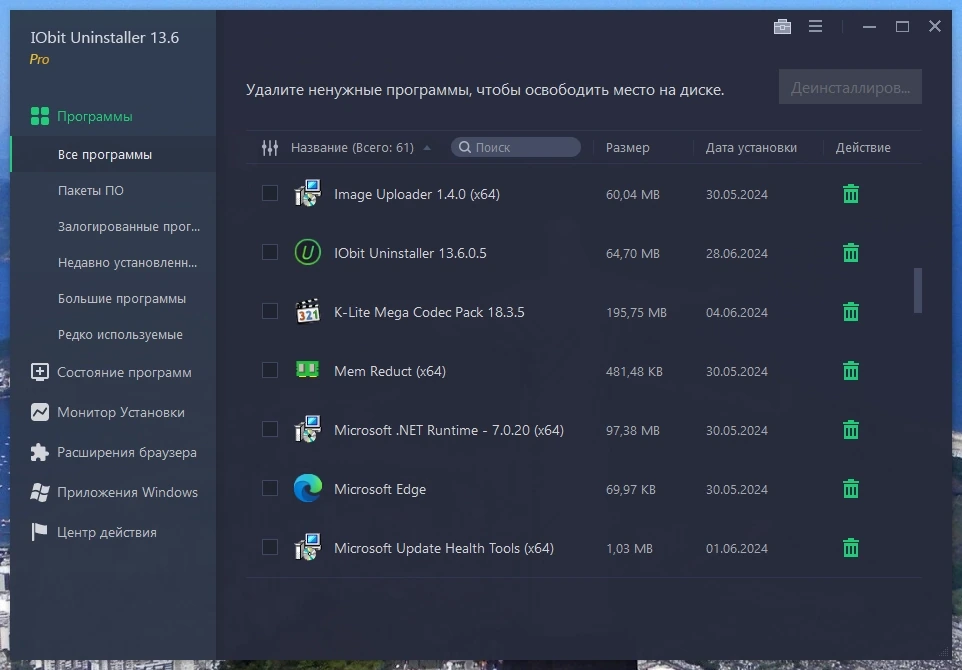Image resolution: width=962 pixels, height=670 pixels.
Task: Click the 69,97 KB size value
Action: 631,490
